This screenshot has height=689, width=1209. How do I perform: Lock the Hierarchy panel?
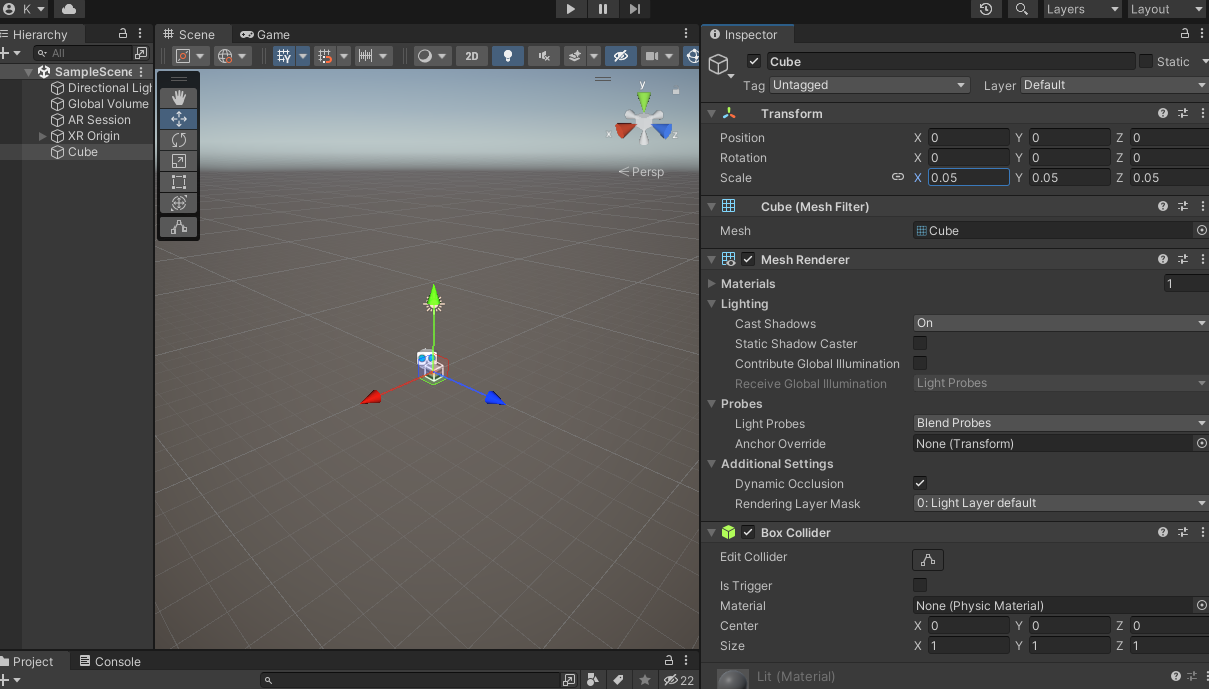[x=123, y=34]
